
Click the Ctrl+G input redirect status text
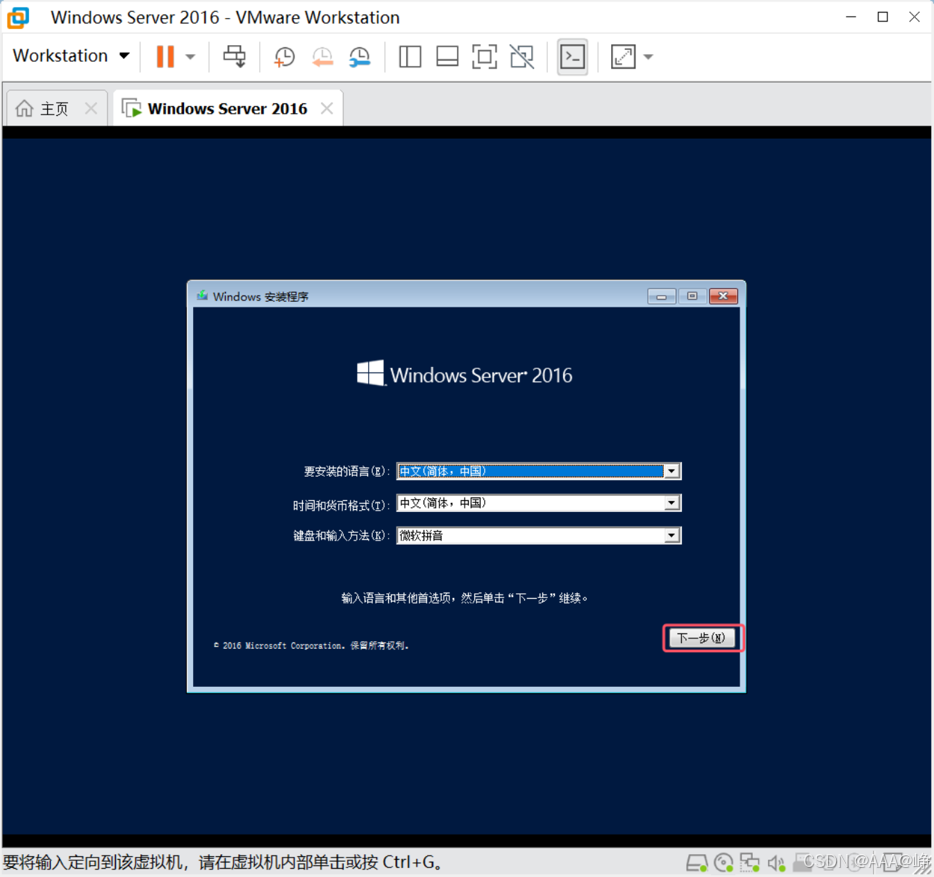tap(222, 862)
